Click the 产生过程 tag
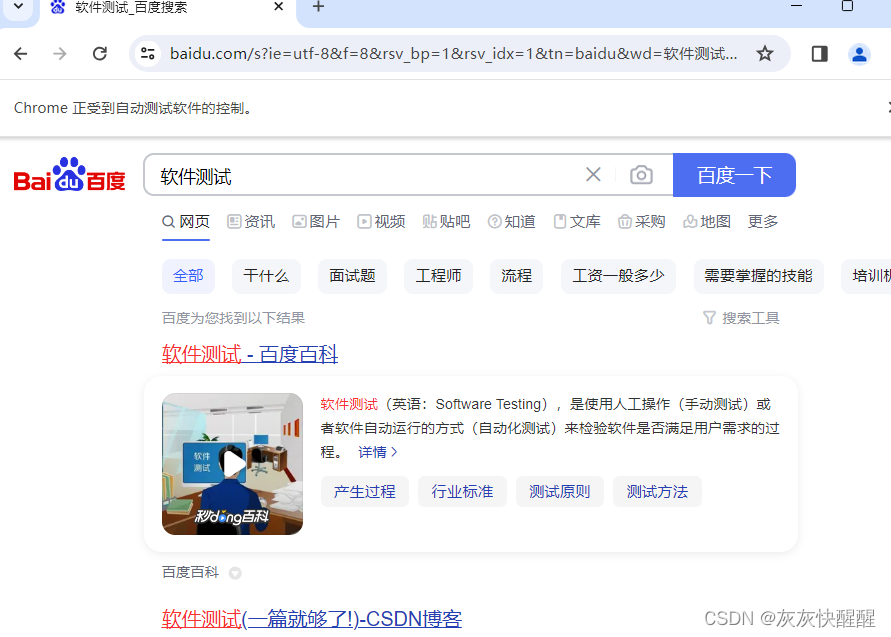Image resolution: width=891 pixels, height=637 pixels. (365, 492)
